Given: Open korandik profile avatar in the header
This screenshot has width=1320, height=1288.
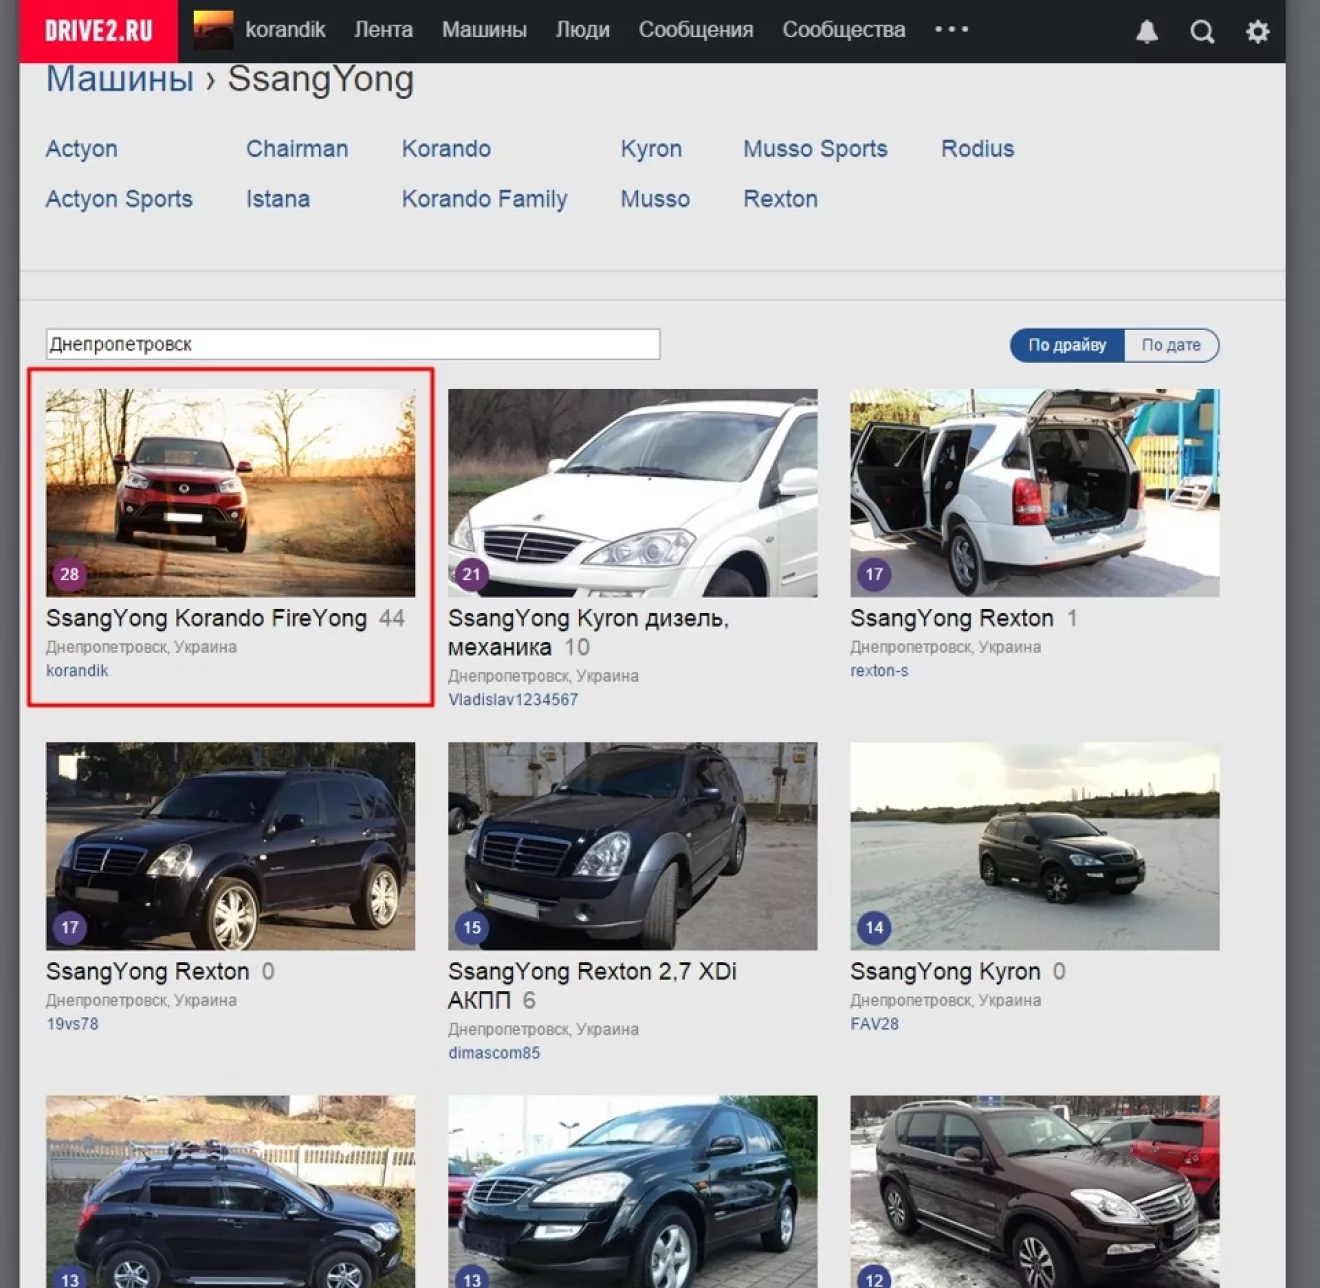Looking at the screenshot, I should (x=213, y=30).
